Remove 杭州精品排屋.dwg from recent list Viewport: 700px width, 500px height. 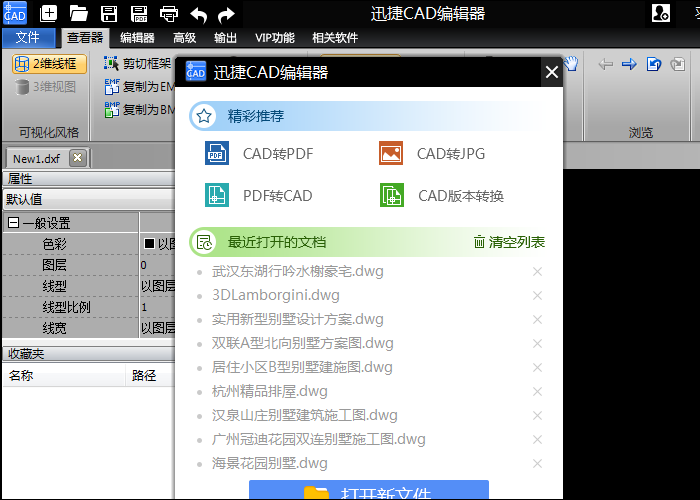538,392
